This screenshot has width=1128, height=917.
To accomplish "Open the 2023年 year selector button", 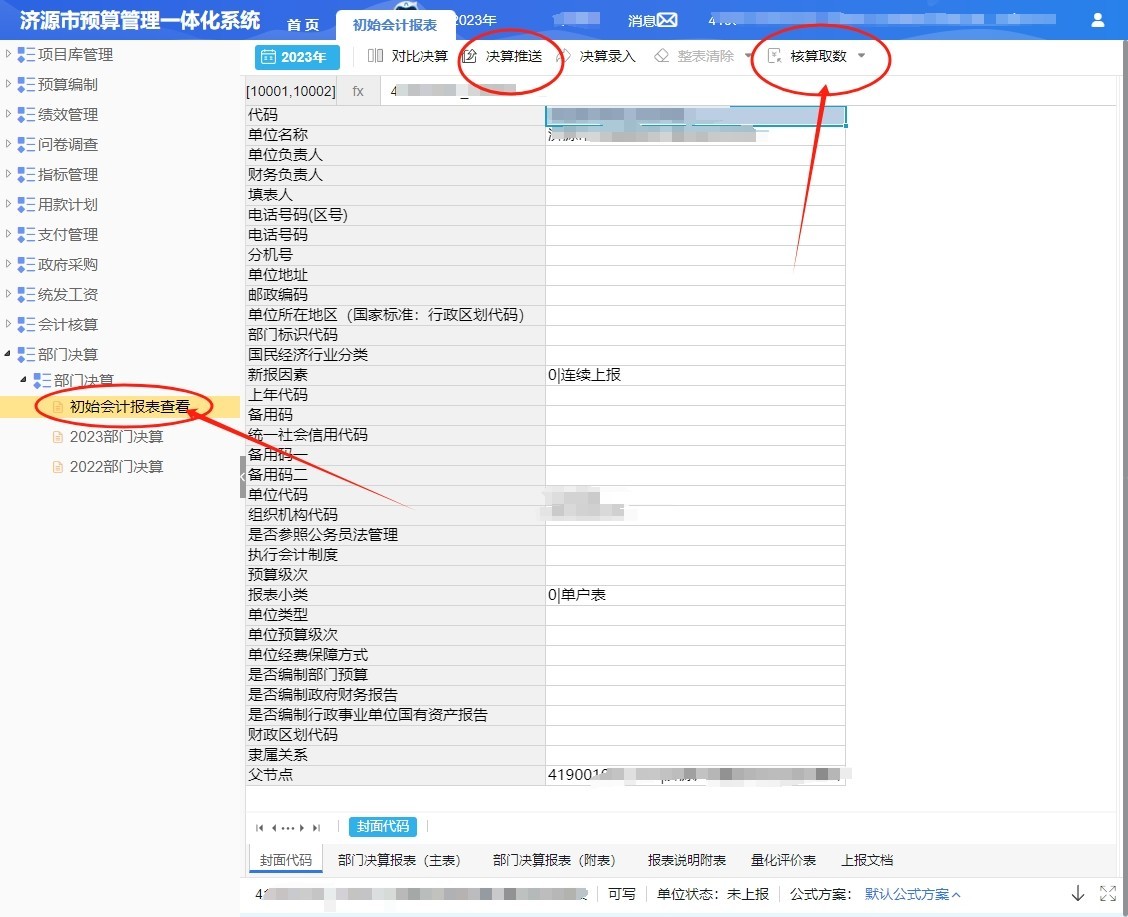I will coord(297,57).
